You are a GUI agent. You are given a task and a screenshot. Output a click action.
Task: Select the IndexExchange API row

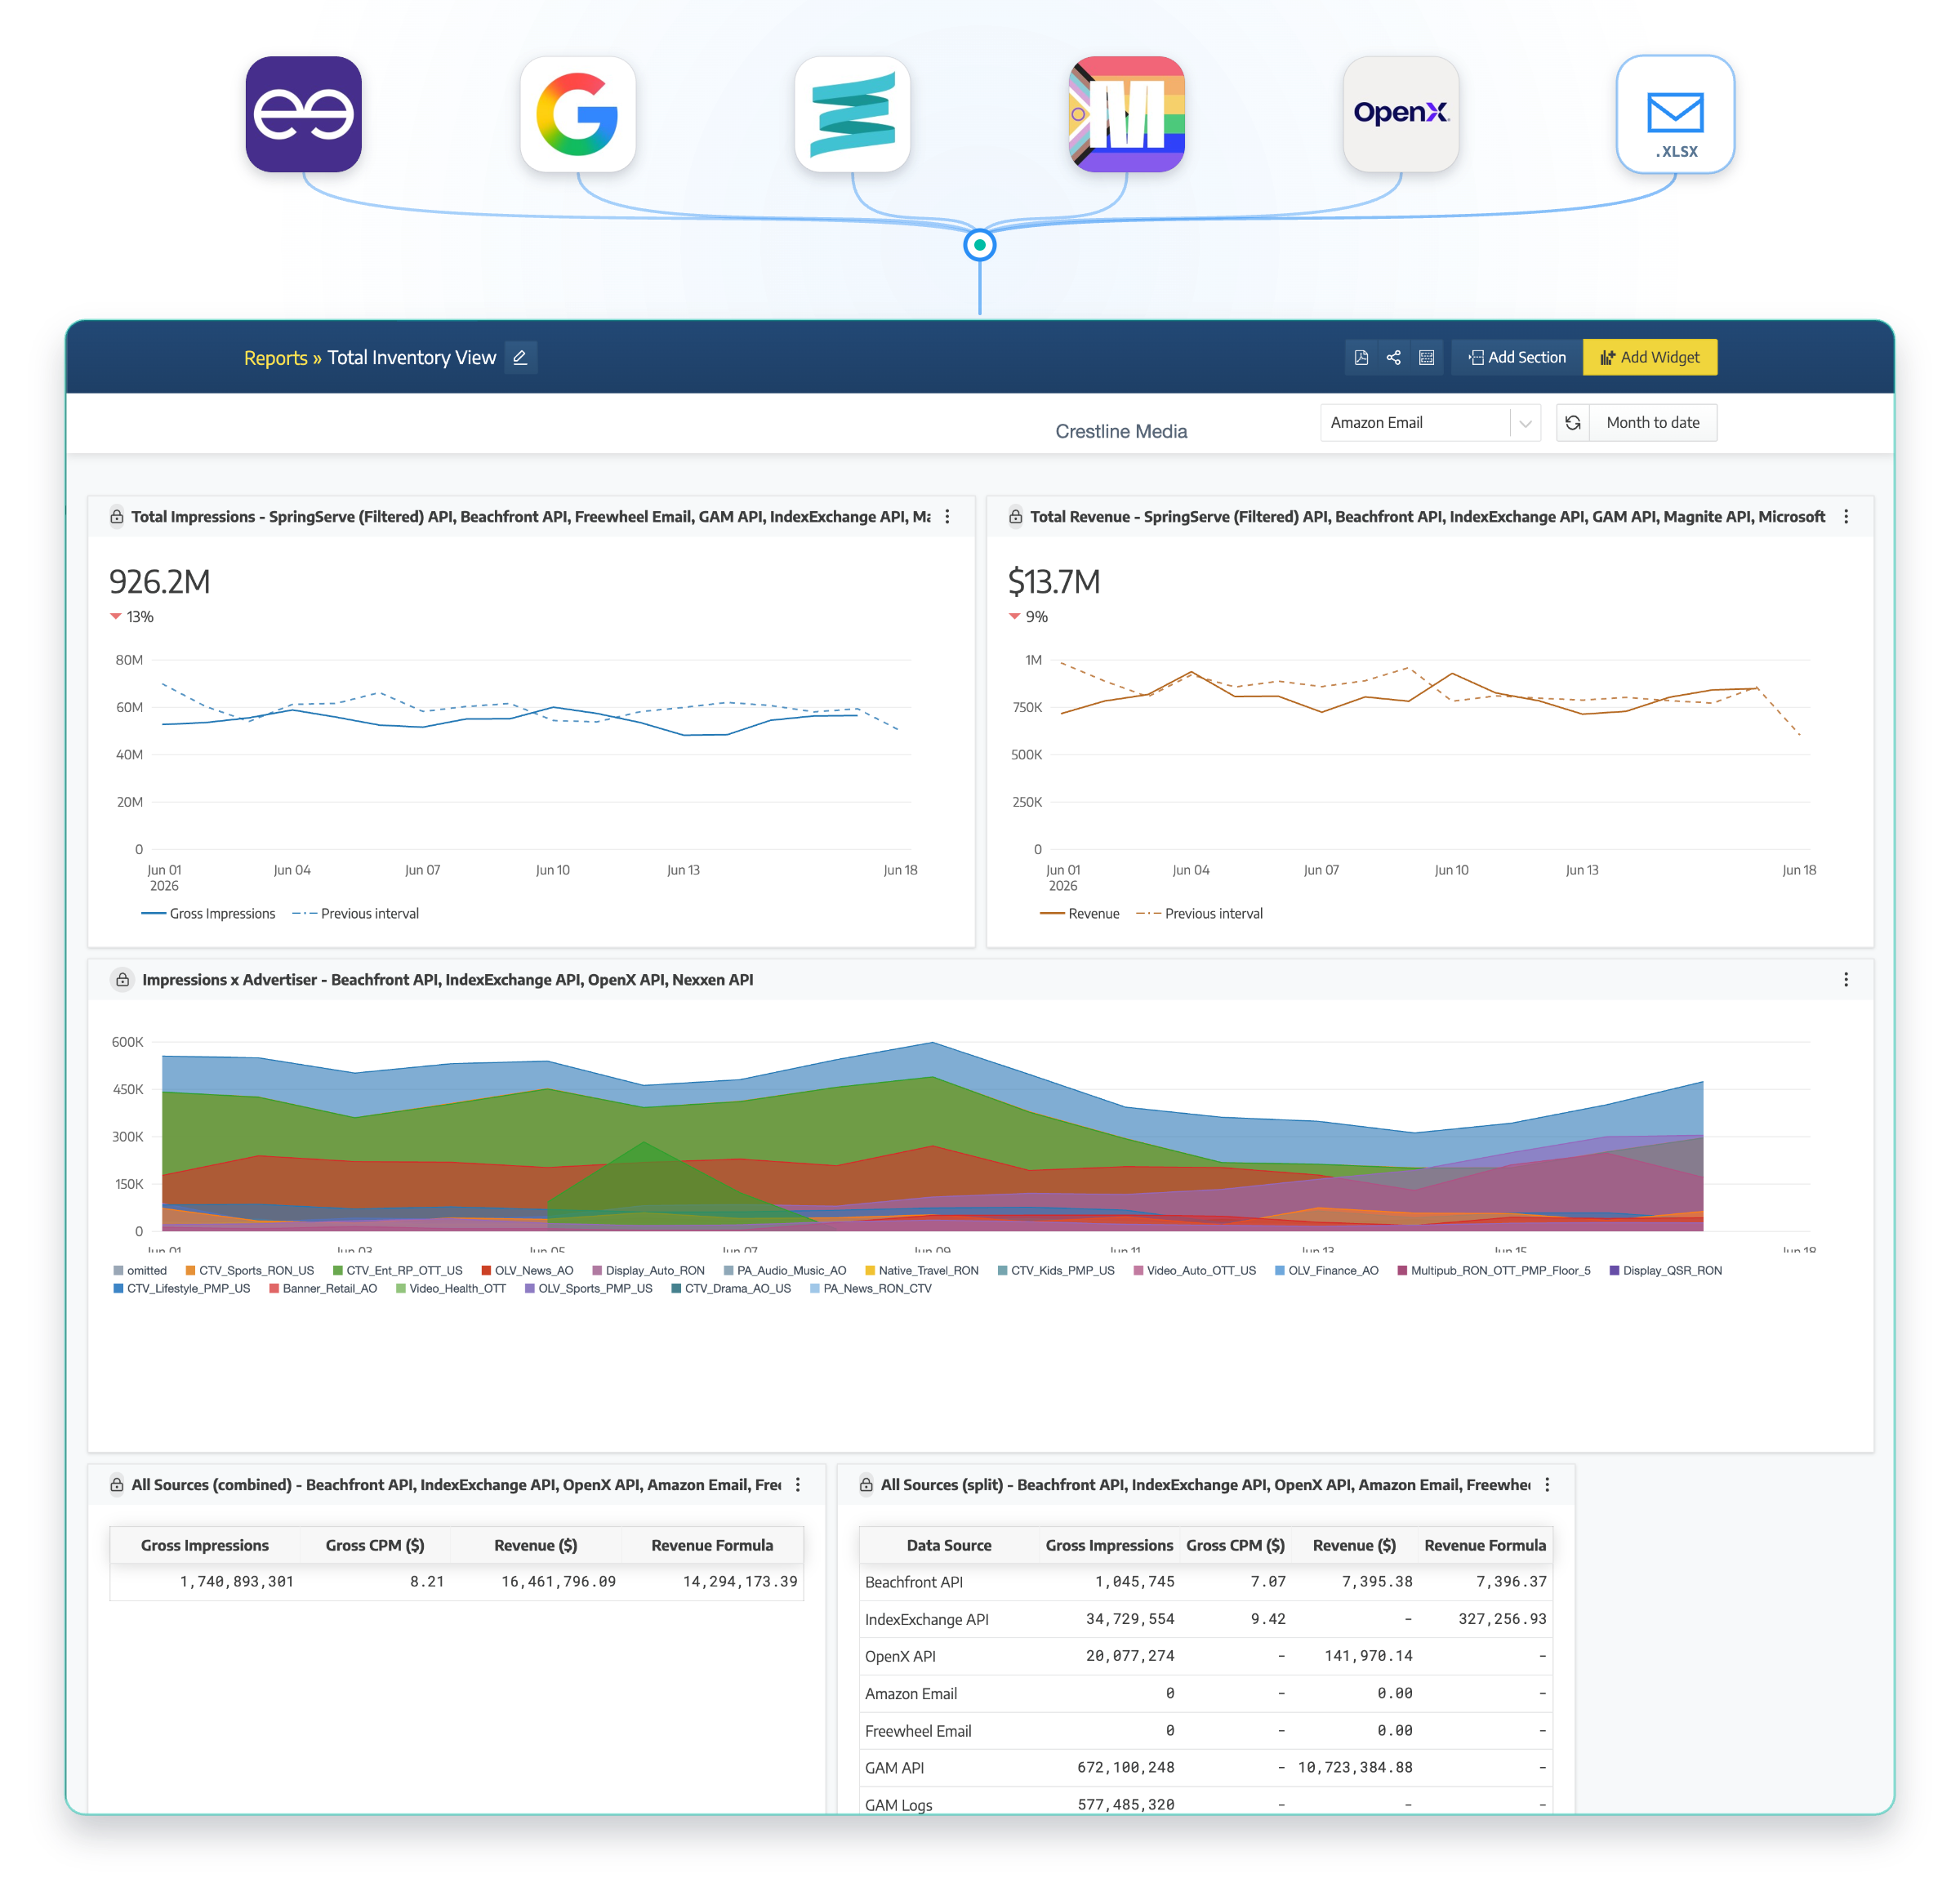point(1206,1619)
